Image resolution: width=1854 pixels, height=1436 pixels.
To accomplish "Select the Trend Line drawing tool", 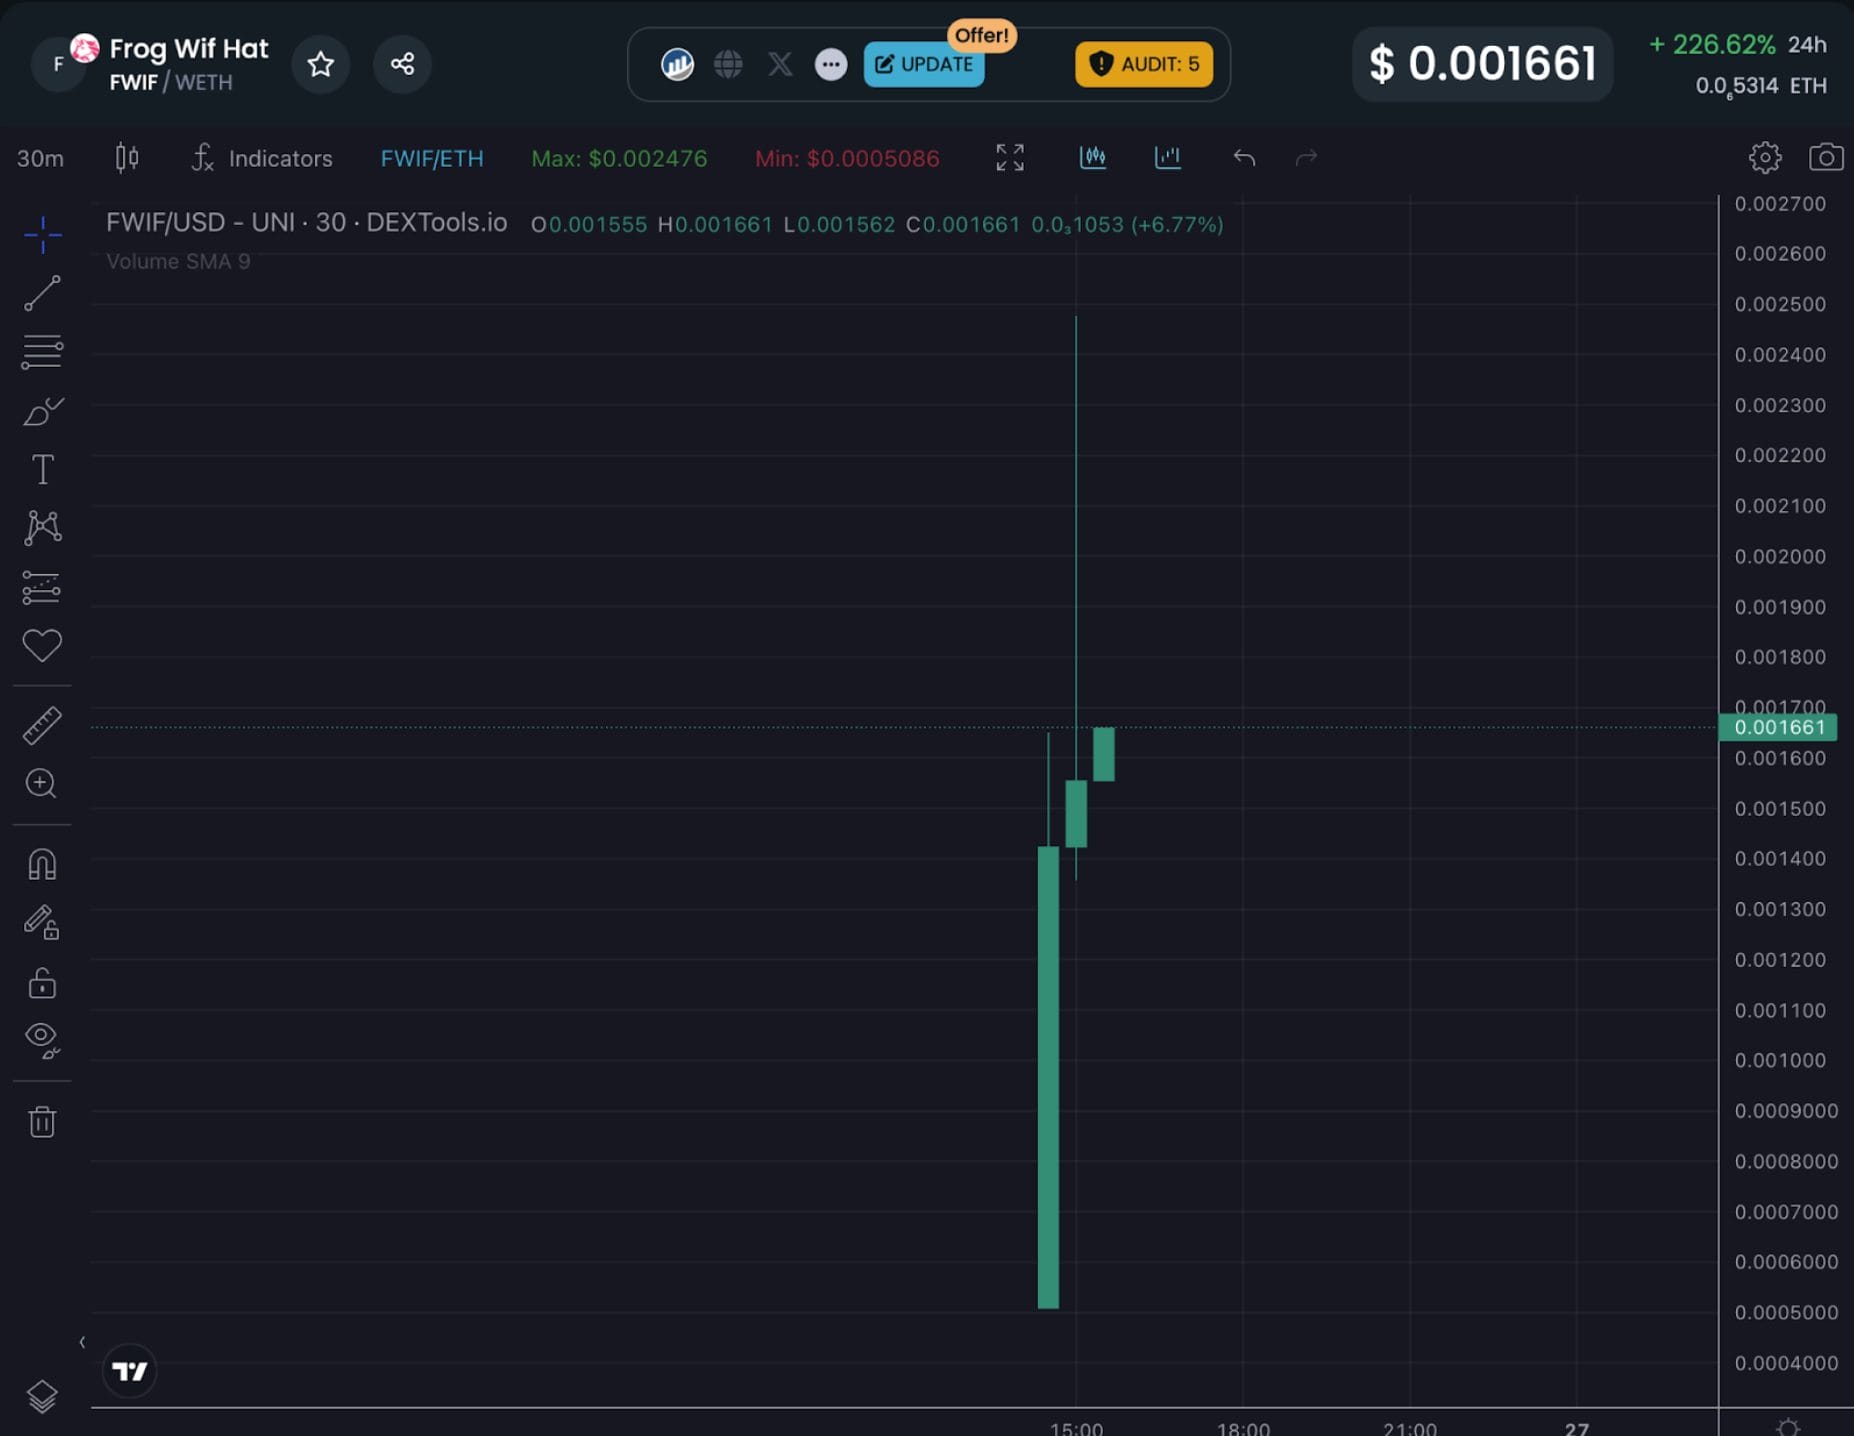I will point(41,294).
